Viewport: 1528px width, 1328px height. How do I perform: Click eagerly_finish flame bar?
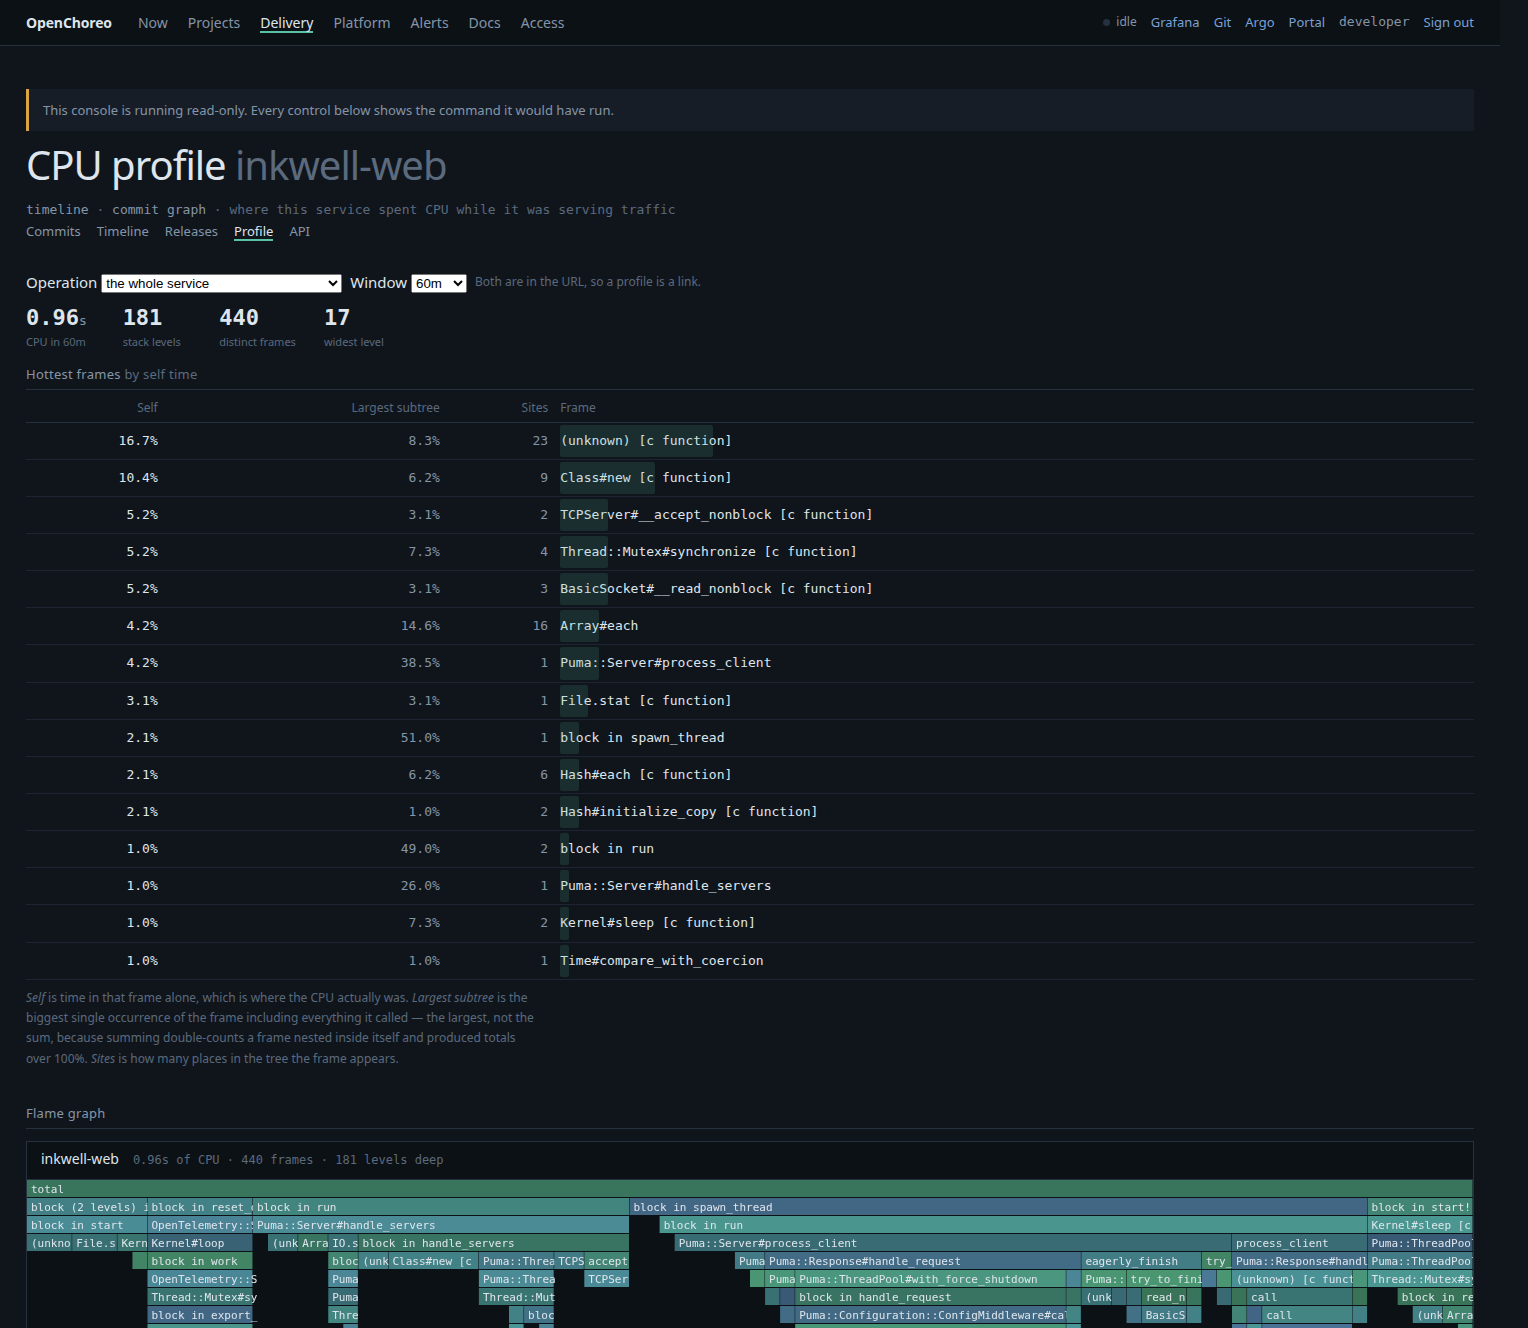(1142, 1261)
